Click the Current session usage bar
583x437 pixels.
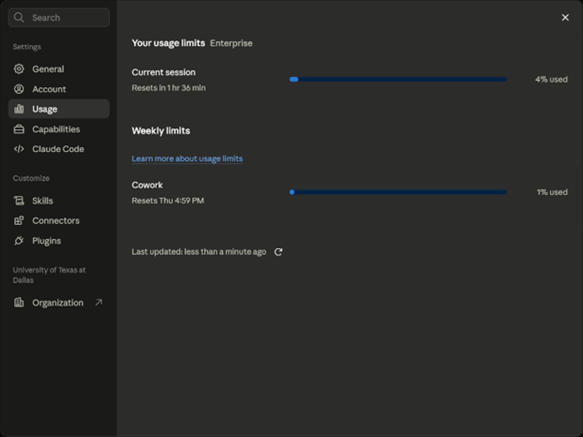click(x=398, y=79)
